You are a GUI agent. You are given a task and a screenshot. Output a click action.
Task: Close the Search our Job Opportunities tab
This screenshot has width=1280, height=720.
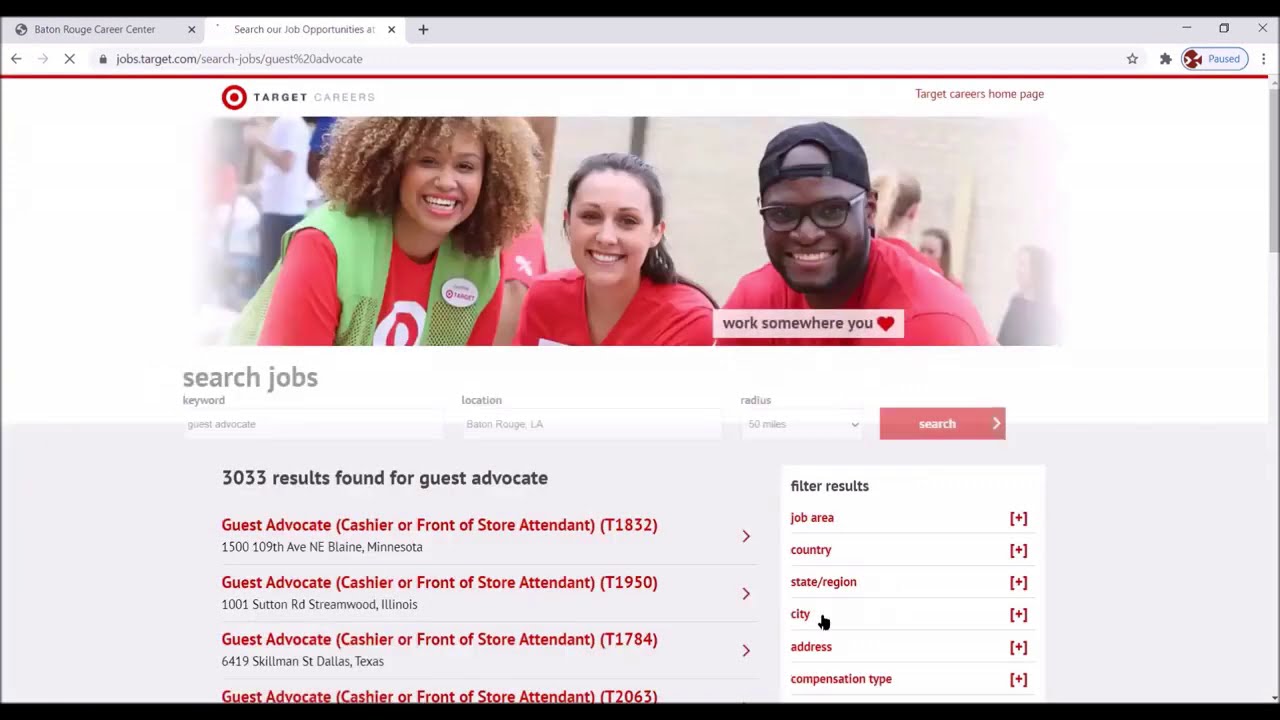pos(391,29)
